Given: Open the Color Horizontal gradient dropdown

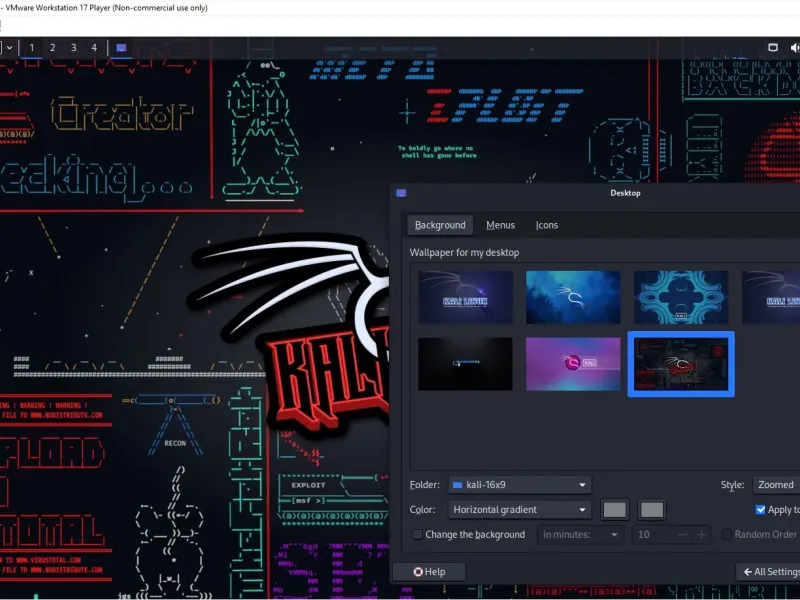Looking at the screenshot, I should 519,510.
